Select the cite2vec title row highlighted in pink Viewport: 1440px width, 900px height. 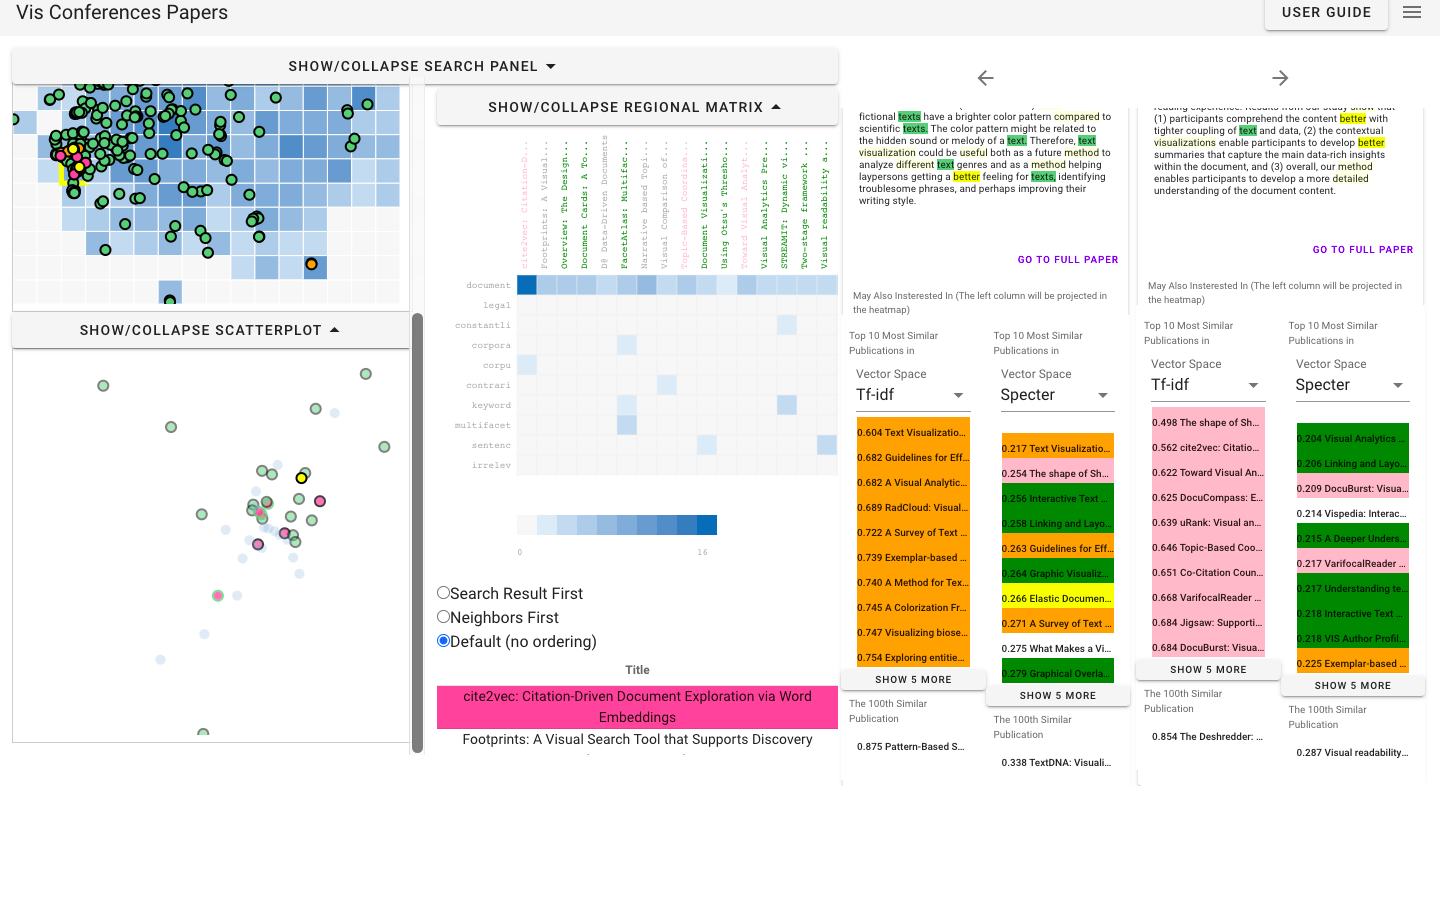pyautogui.click(x=637, y=707)
